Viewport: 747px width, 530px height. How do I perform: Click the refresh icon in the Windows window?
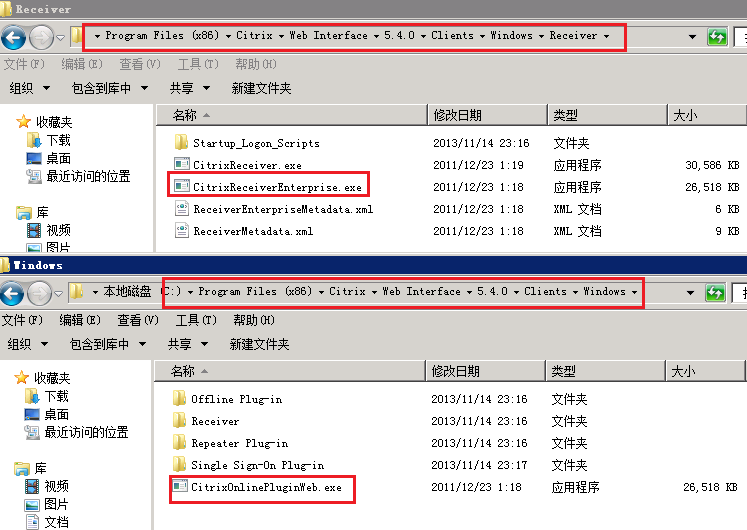click(x=715, y=293)
